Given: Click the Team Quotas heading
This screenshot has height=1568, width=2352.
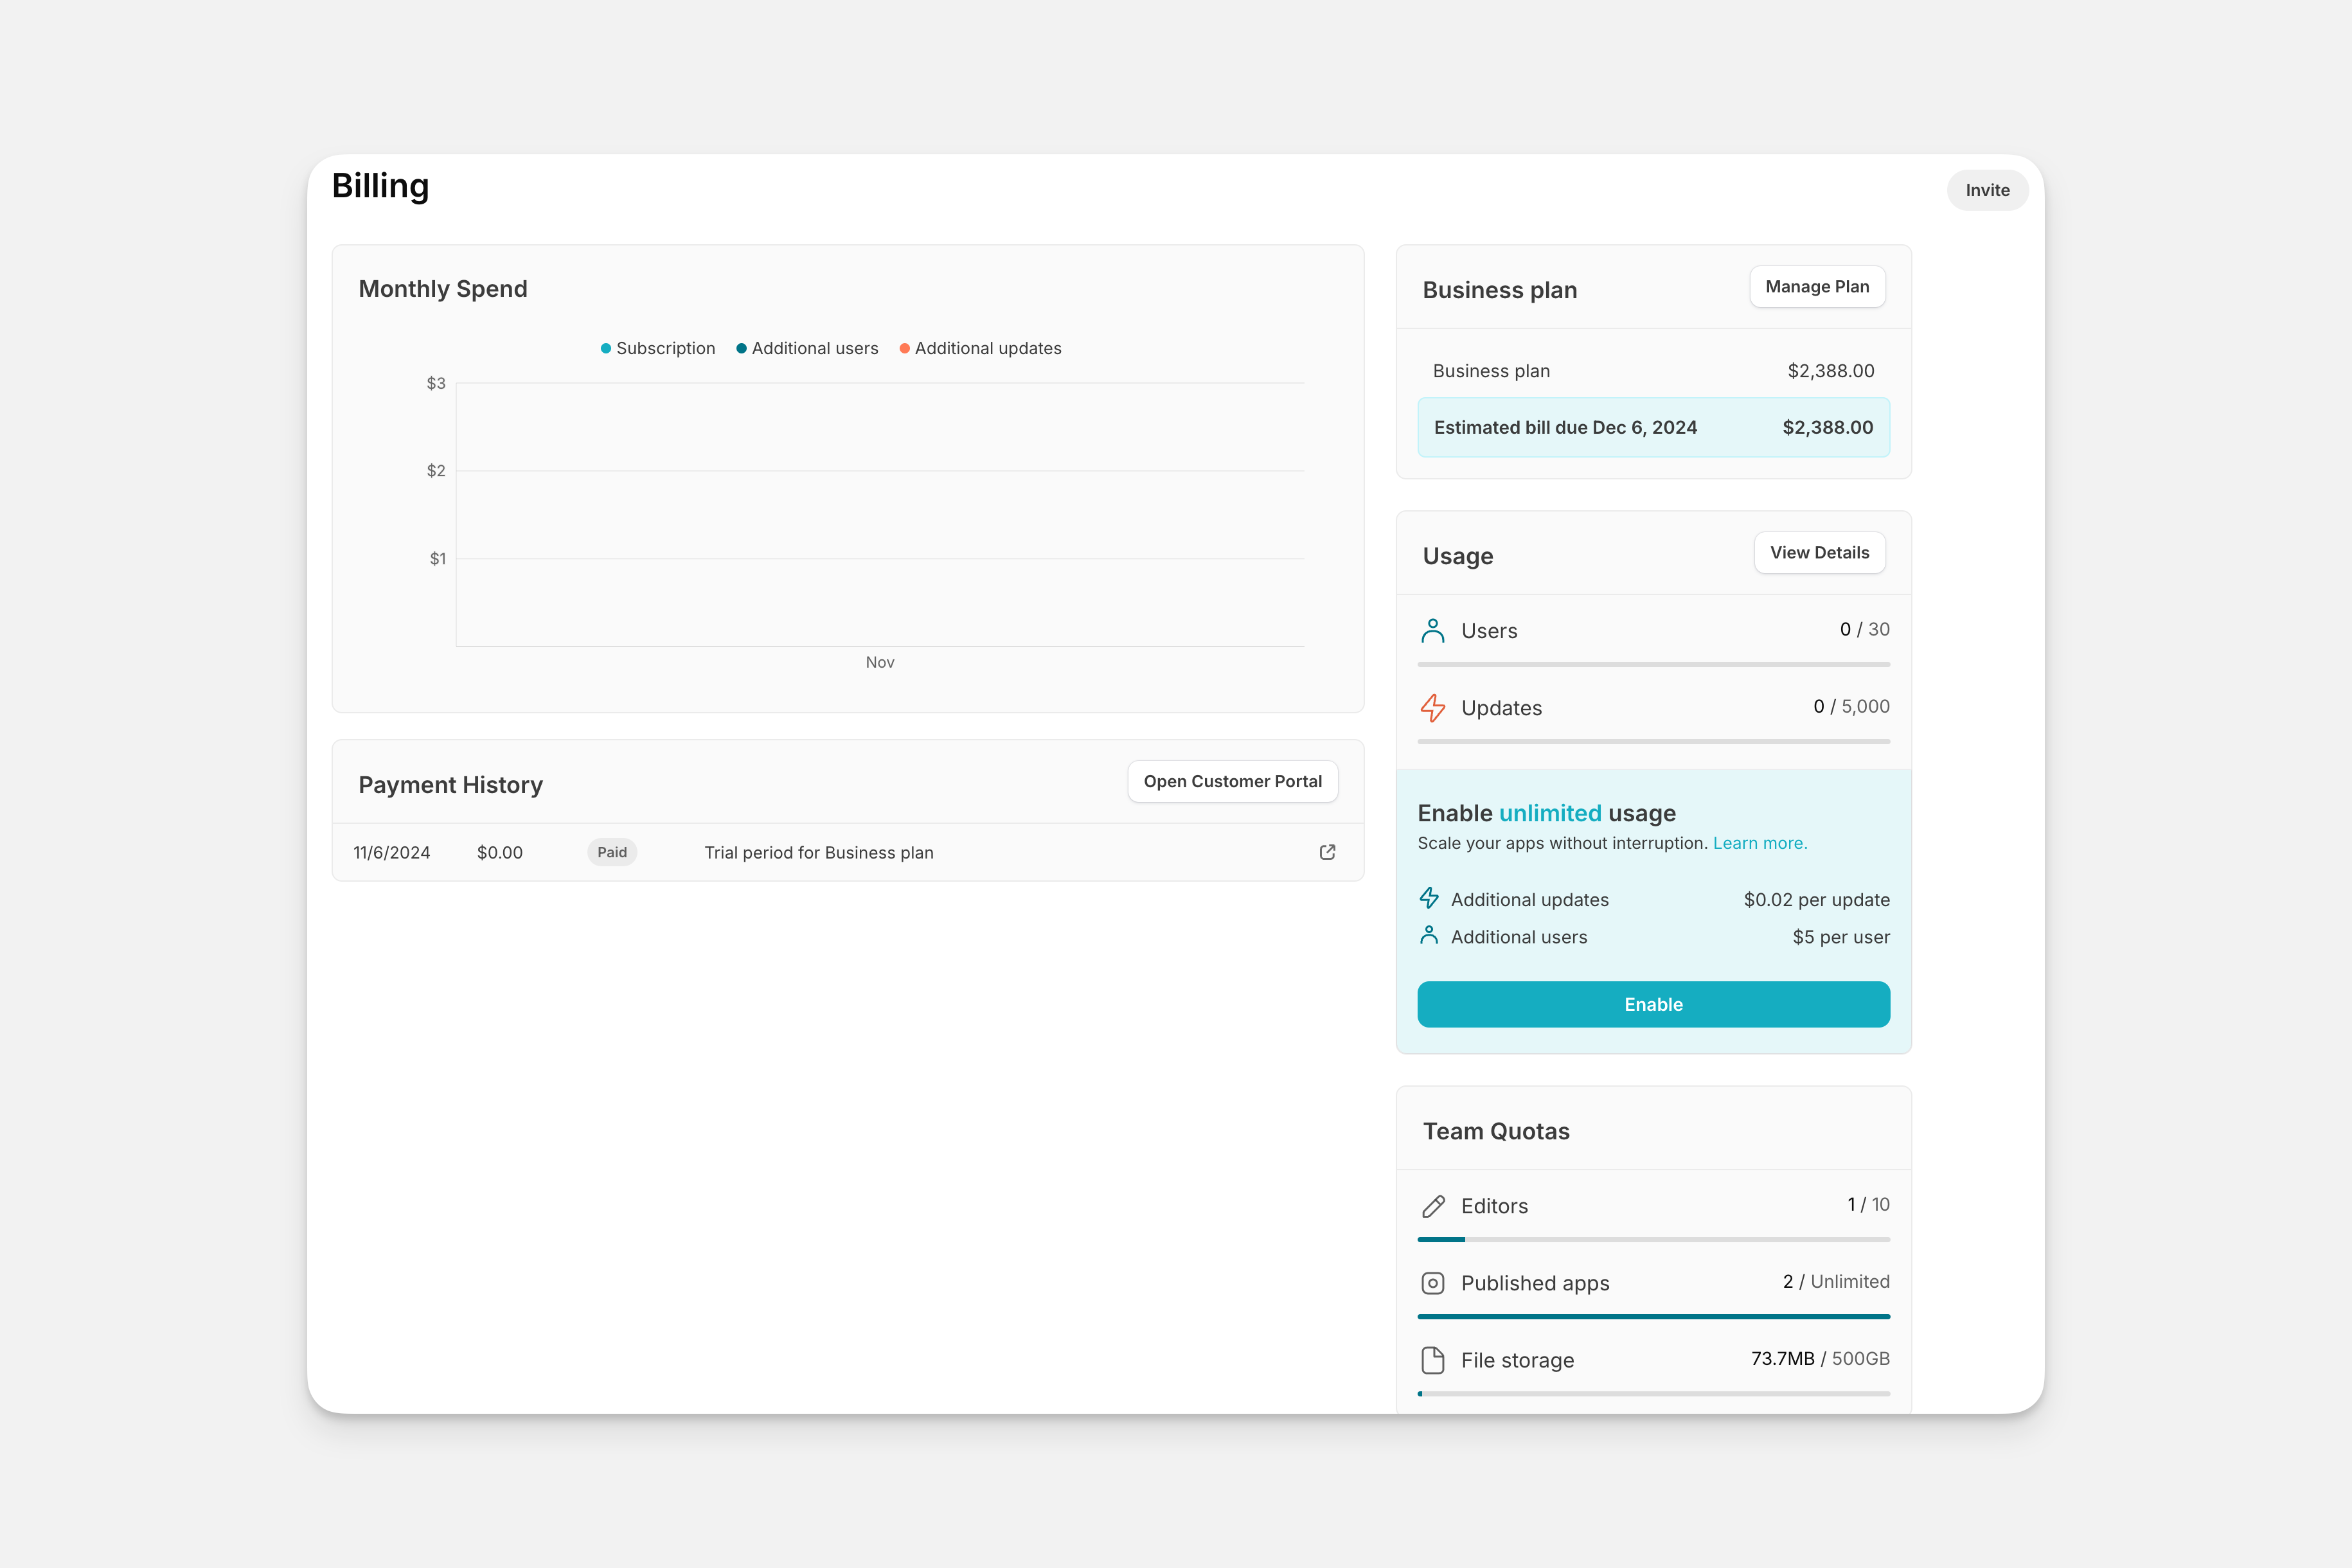Looking at the screenshot, I should pos(1496,1131).
